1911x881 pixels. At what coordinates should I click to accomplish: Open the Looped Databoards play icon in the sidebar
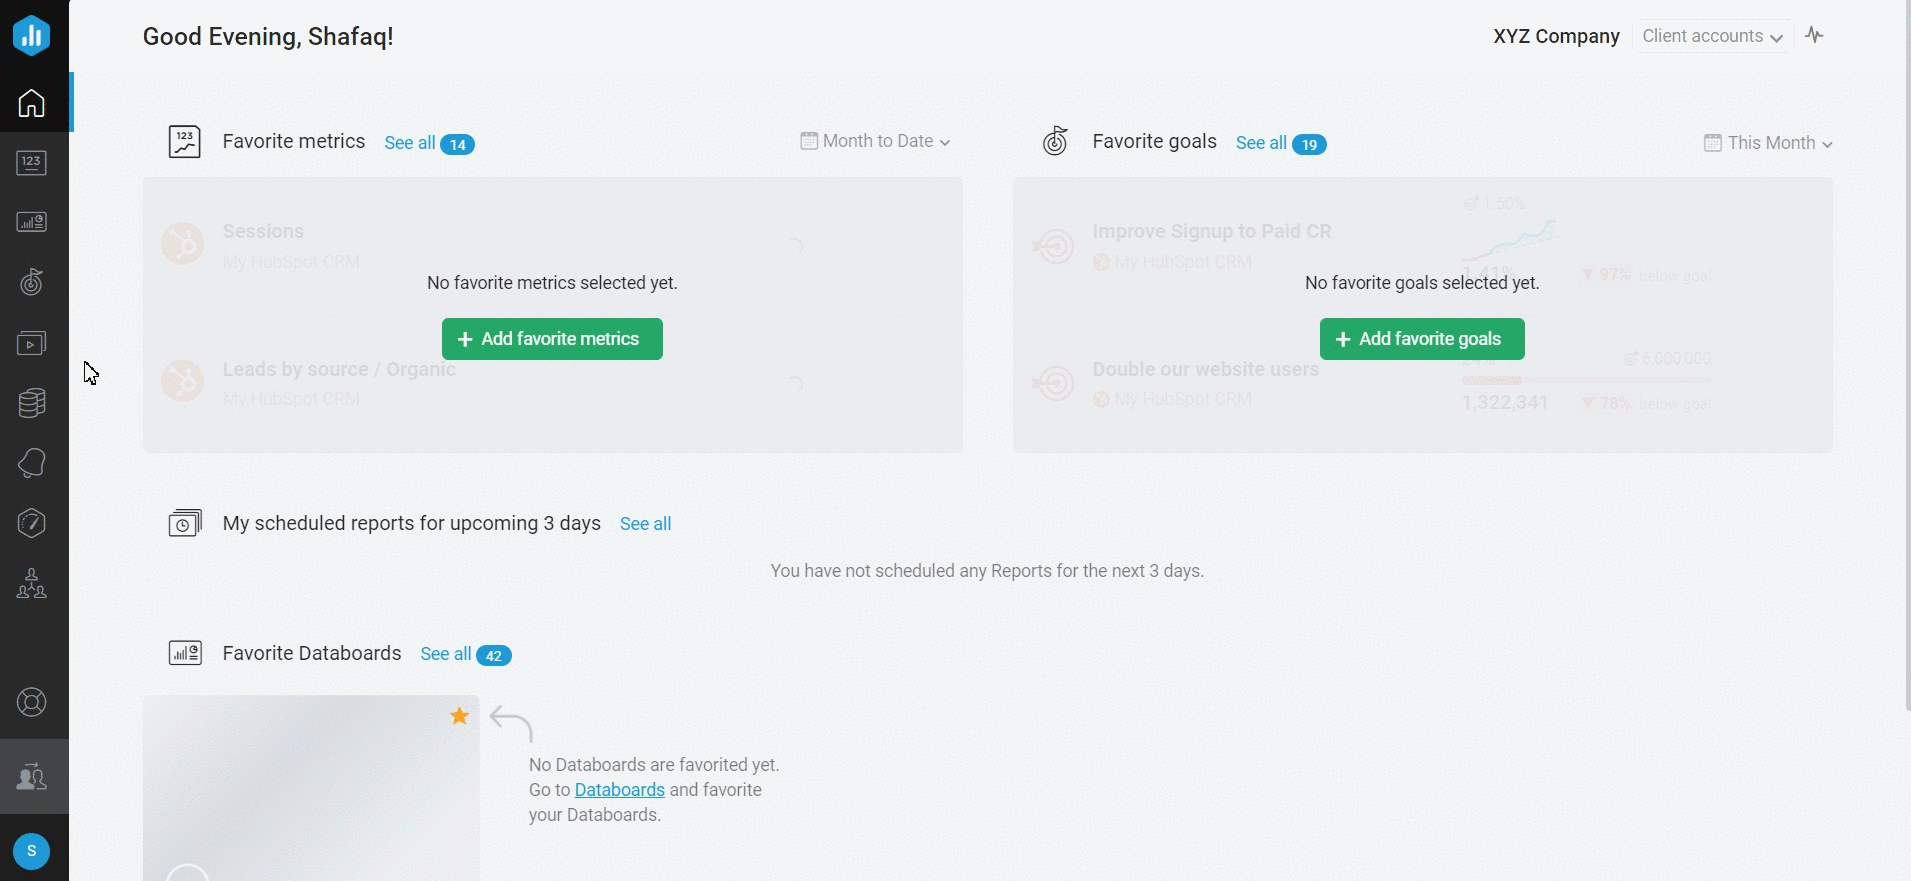[x=32, y=343]
